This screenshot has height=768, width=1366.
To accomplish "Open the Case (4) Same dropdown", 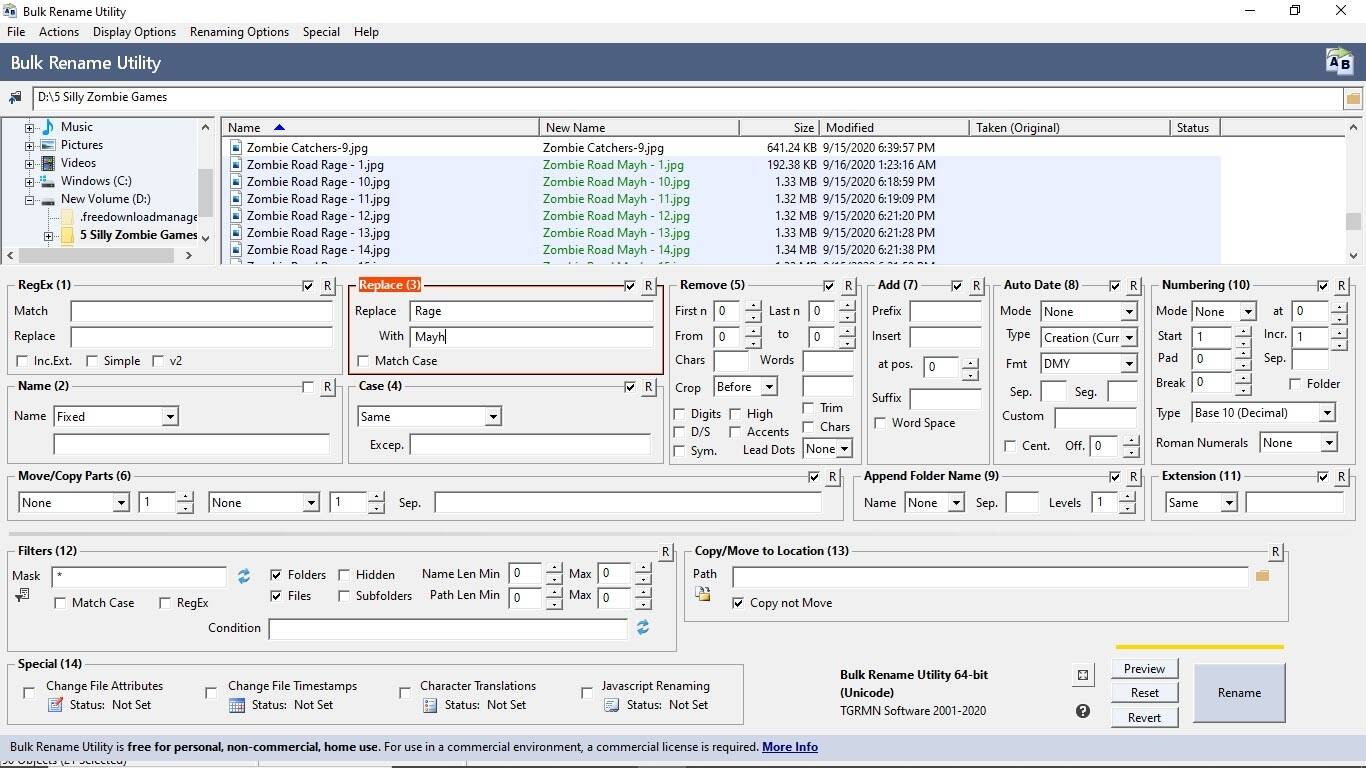I will 428,417.
